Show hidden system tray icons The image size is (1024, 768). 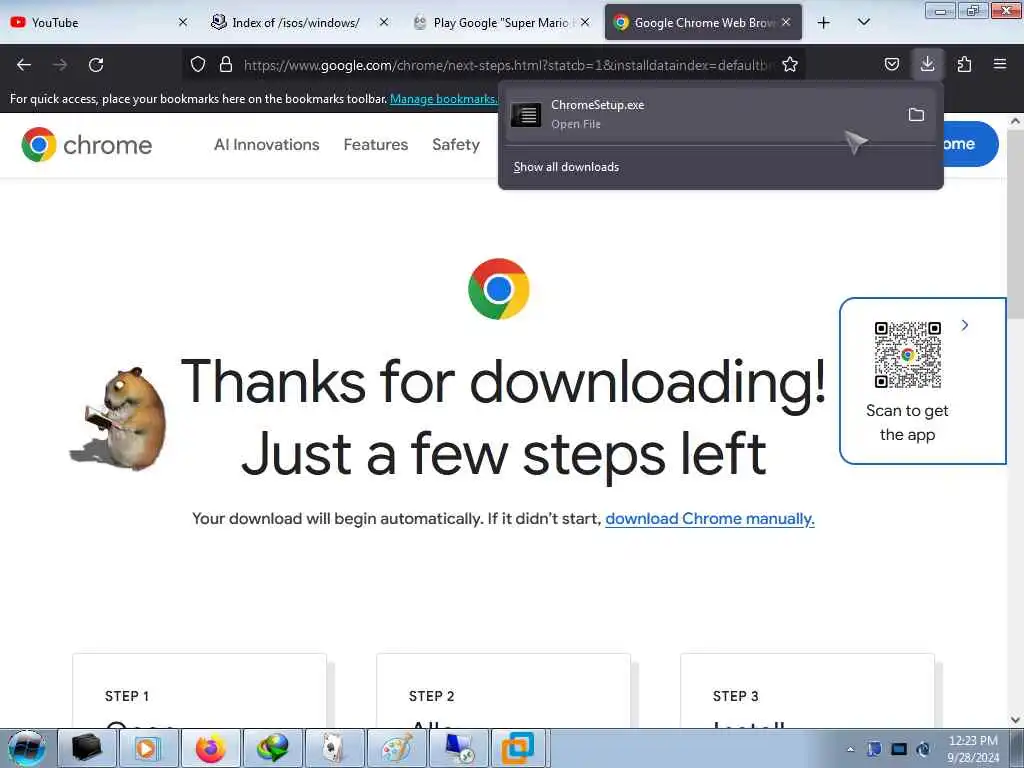[850, 750]
